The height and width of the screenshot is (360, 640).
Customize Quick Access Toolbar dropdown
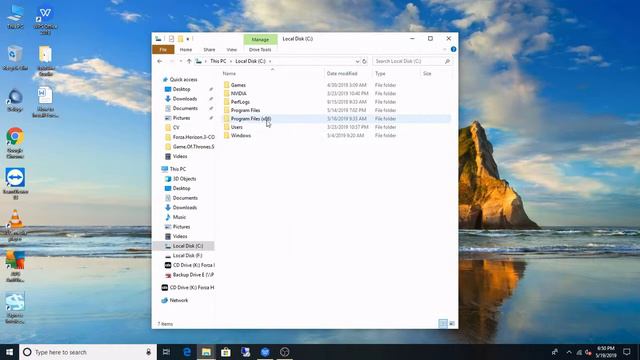click(188, 39)
